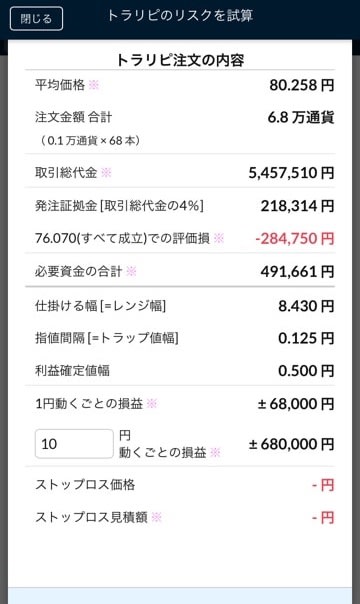Open the ストップロス見積額 info asterisk icon

click(157, 517)
